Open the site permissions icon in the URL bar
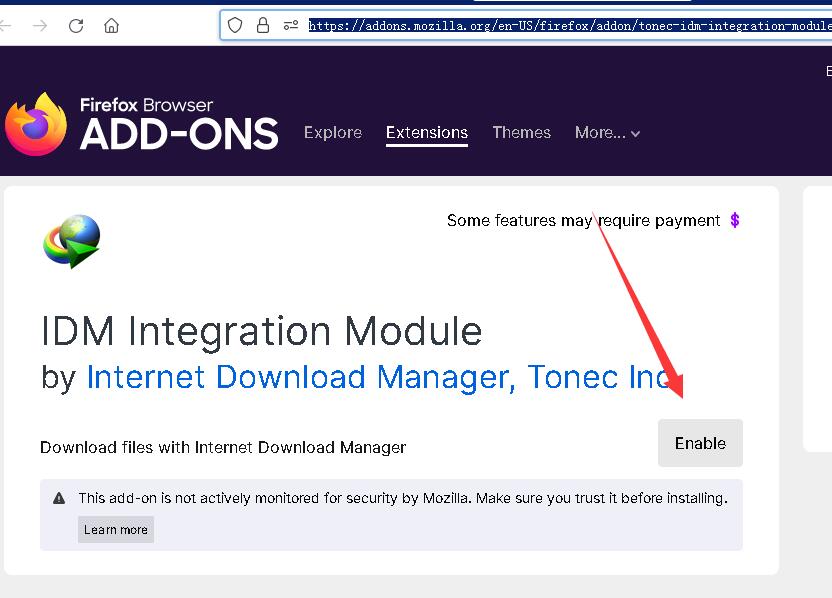 click(x=291, y=26)
